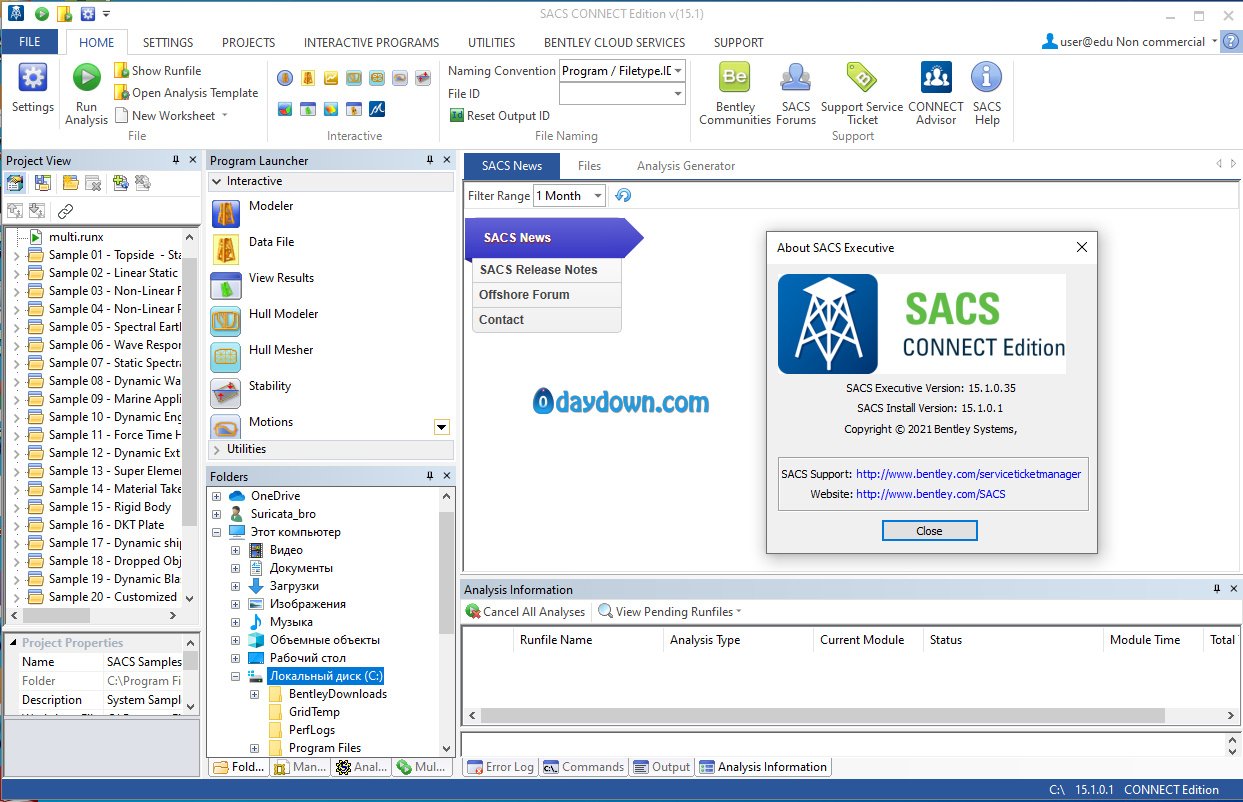
Task: Click Offshore Forum
Action: pyautogui.click(x=547, y=295)
